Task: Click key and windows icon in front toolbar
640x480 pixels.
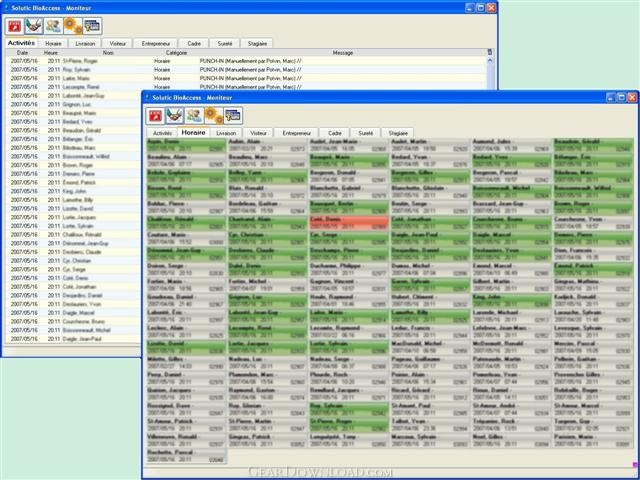Action: click(x=233, y=116)
